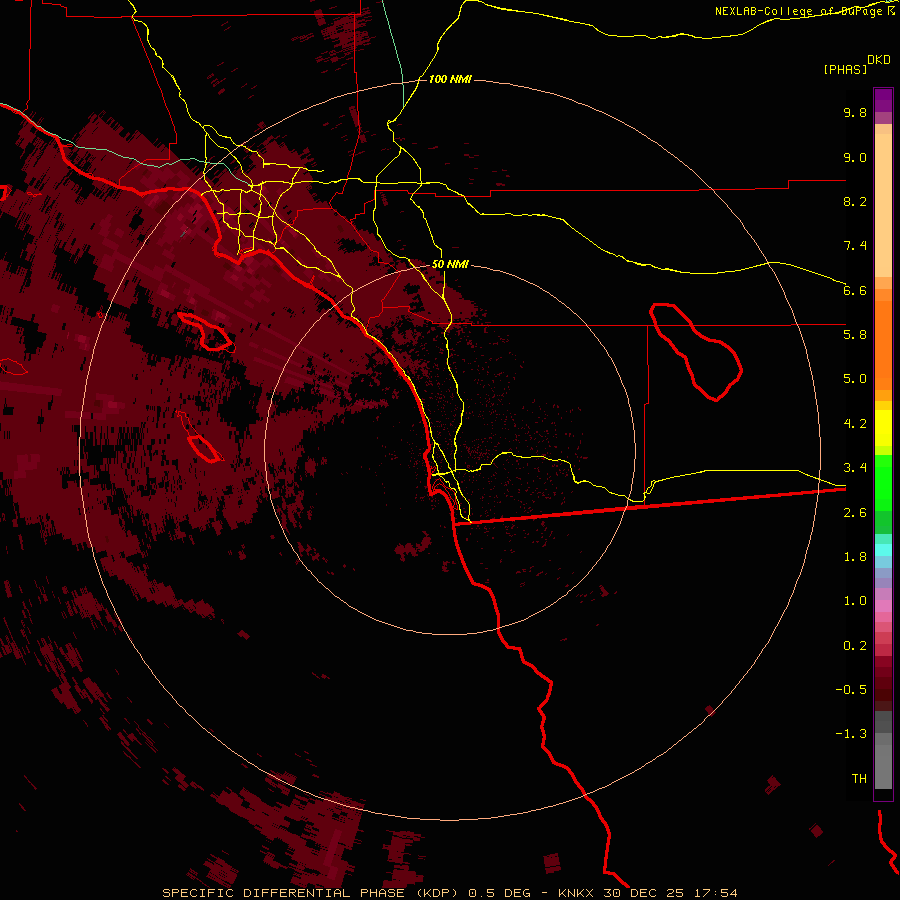Image resolution: width=900 pixels, height=900 pixels.
Task: Click the DKD label above color scale
Action: (x=879, y=59)
